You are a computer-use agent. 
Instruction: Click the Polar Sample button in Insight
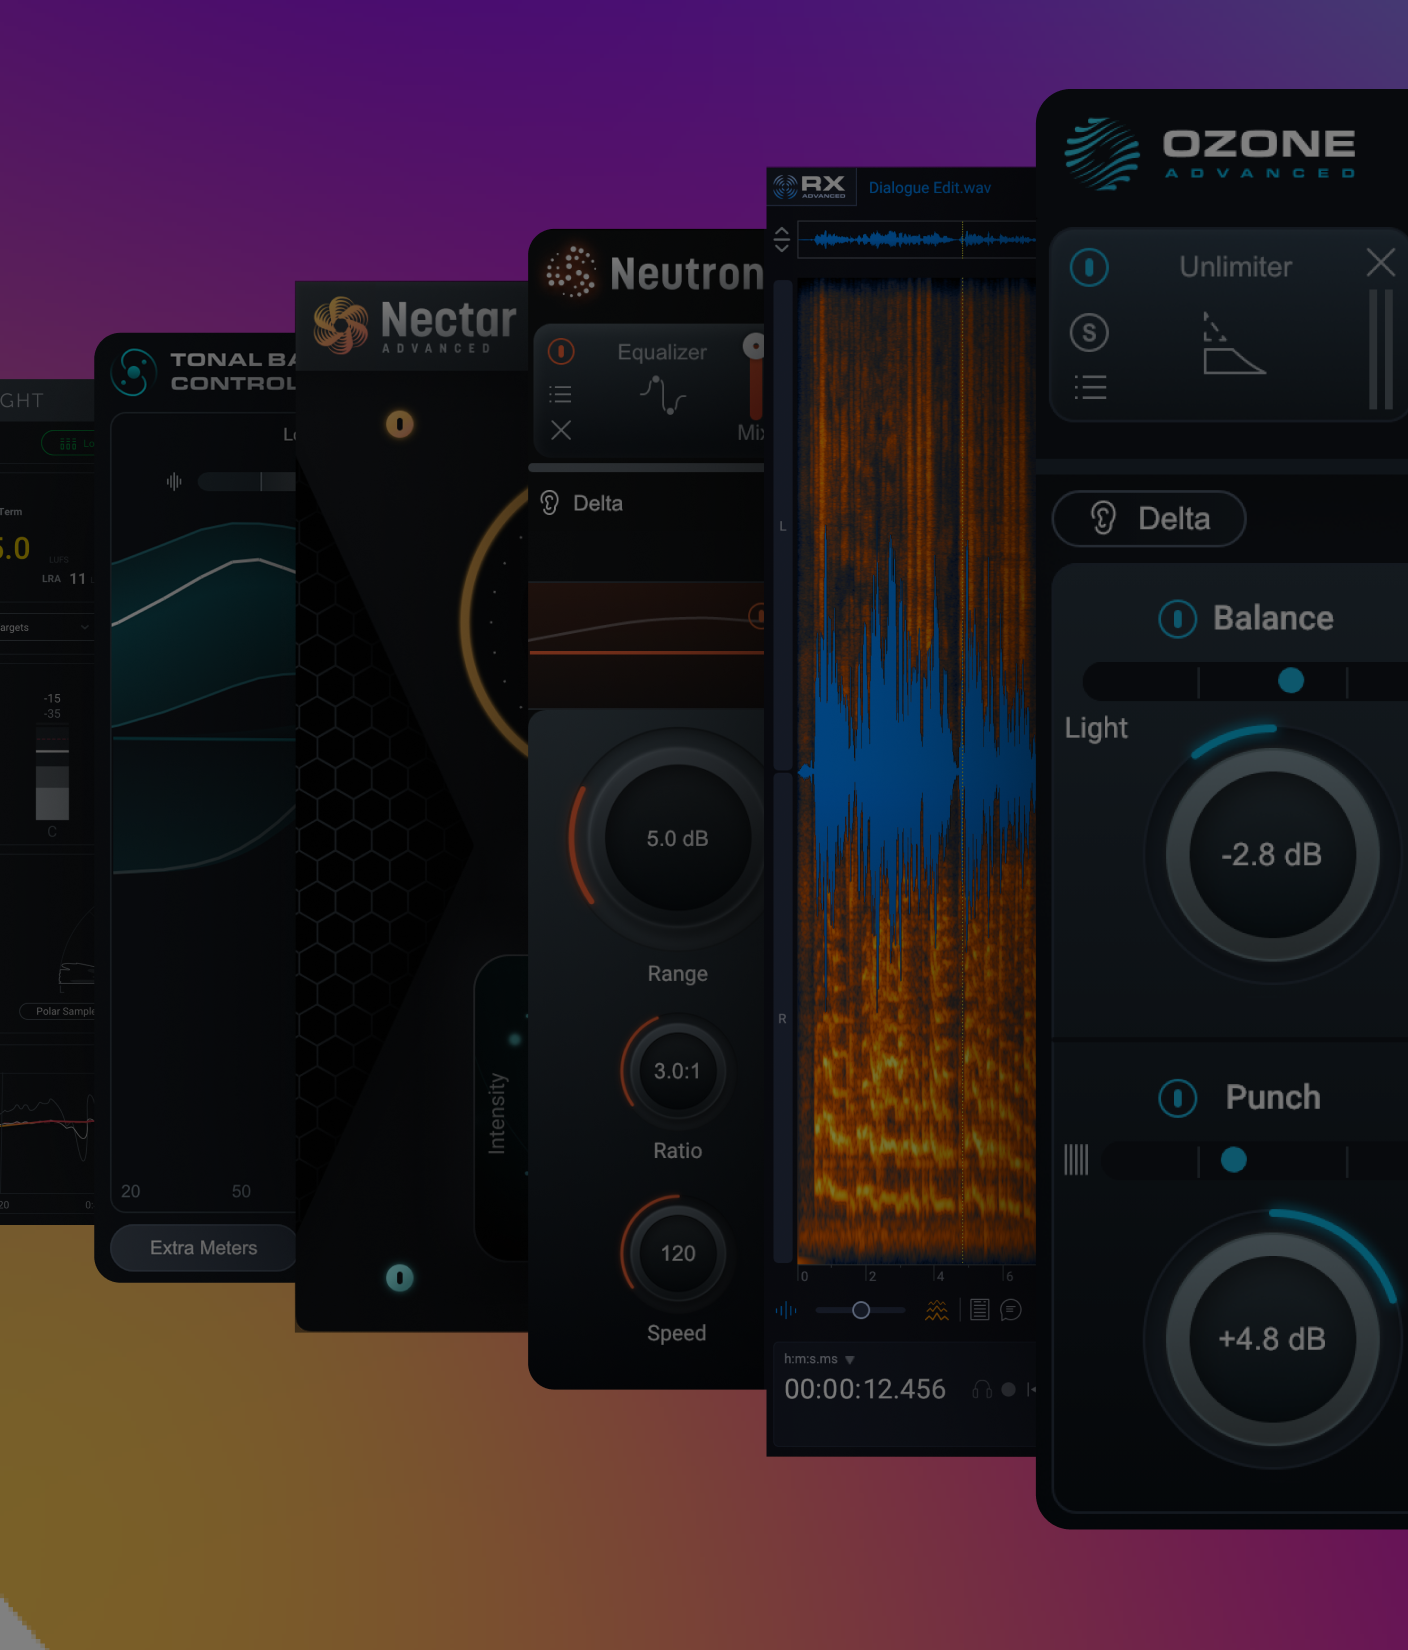pos(58,1011)
